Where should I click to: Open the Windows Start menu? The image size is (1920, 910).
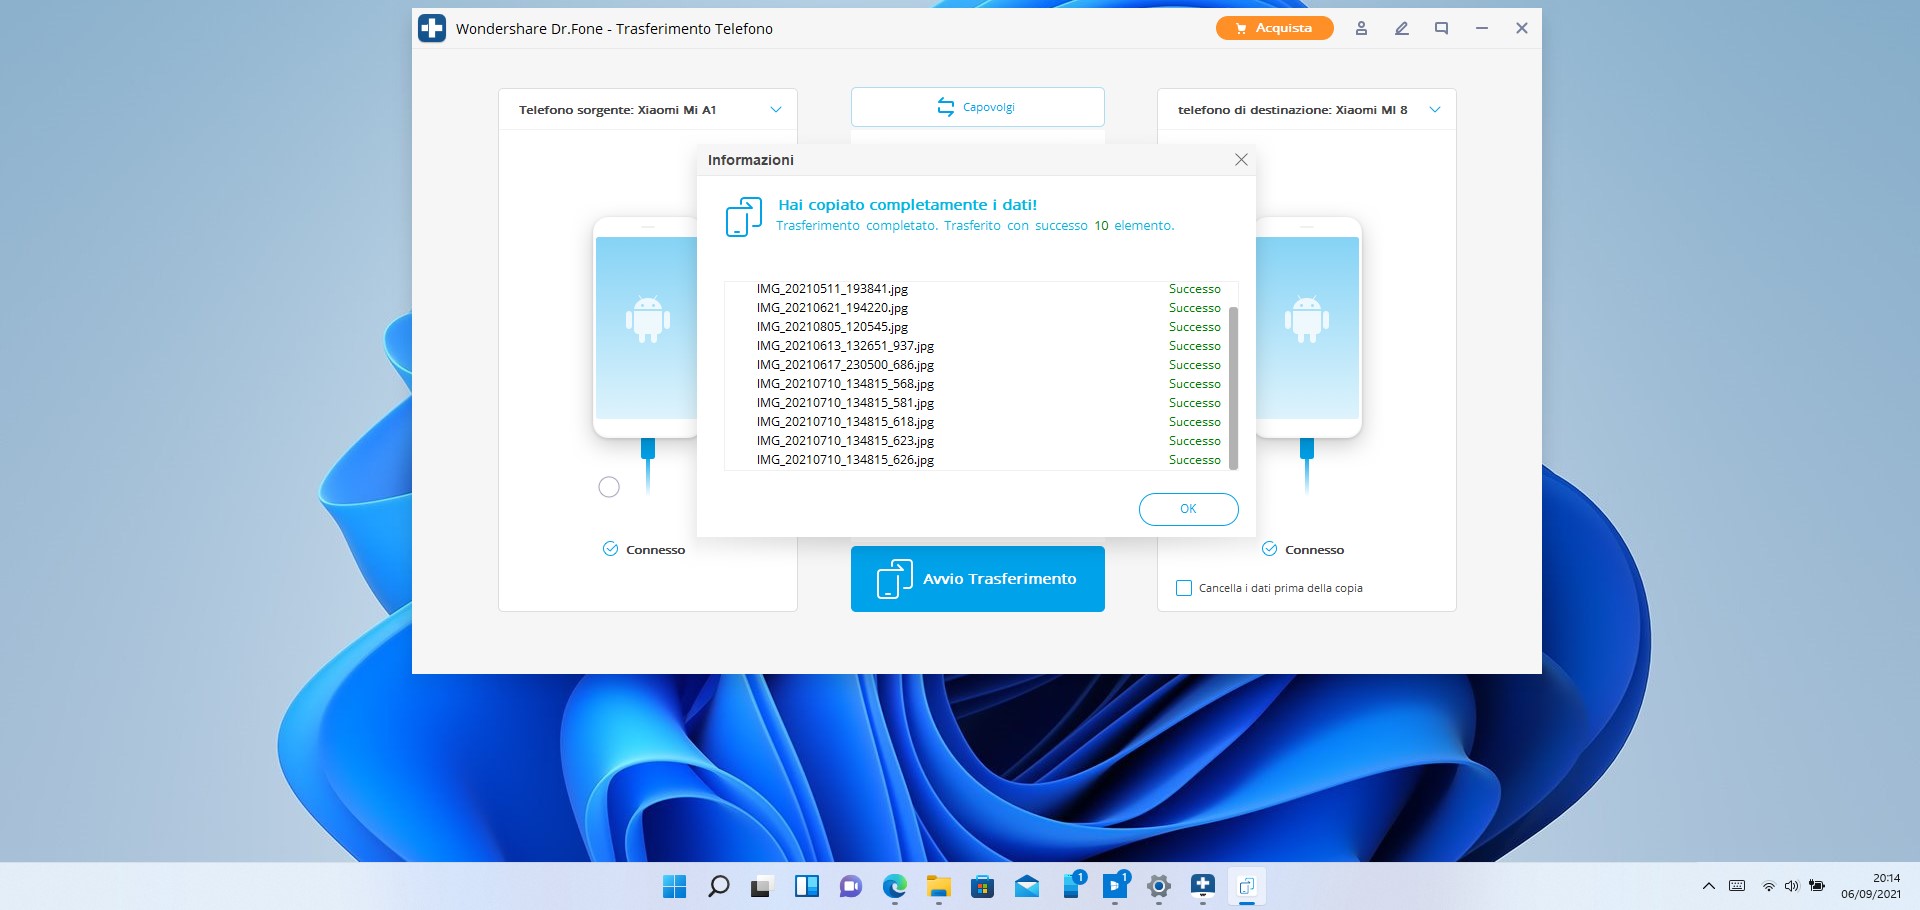[675, 886]
